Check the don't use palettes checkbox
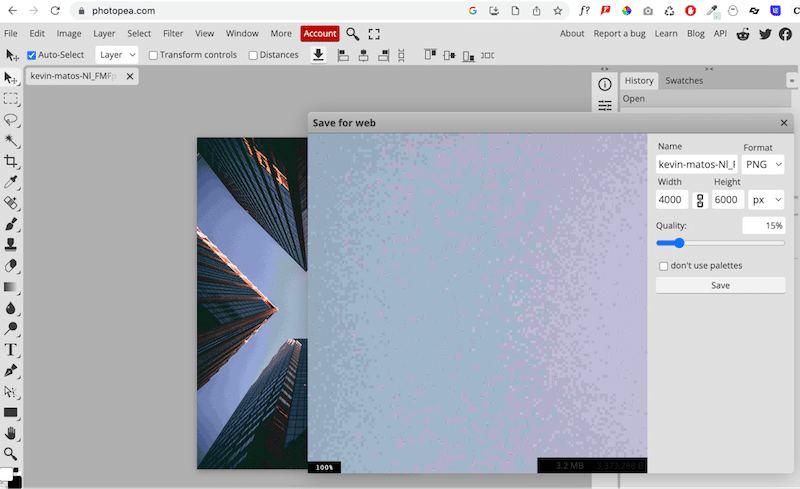Viewport: 800px width, 489px height. [x=663, y=266]
